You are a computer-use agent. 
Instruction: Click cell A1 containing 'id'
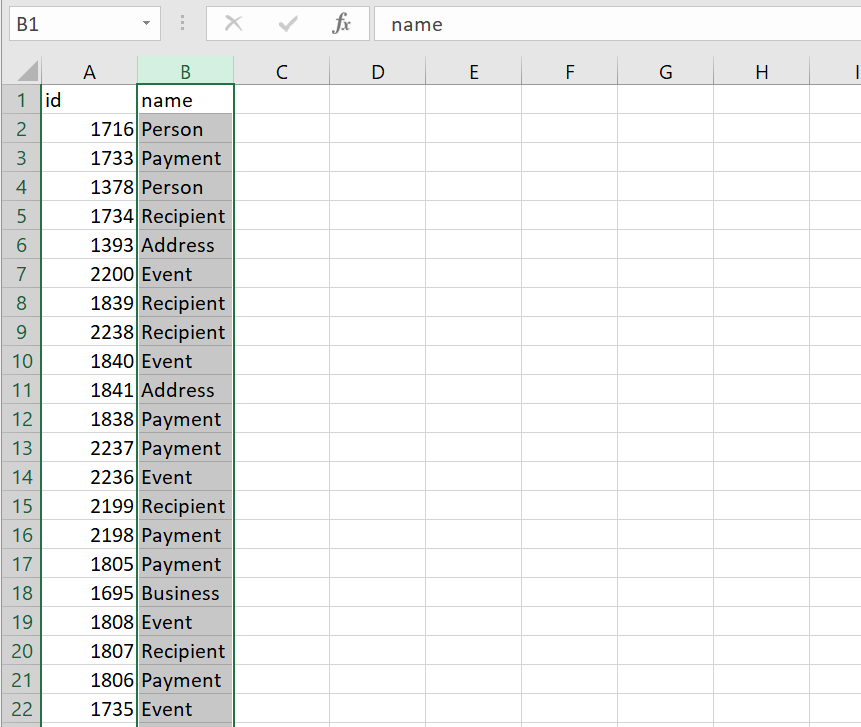[x=90, y=100]
